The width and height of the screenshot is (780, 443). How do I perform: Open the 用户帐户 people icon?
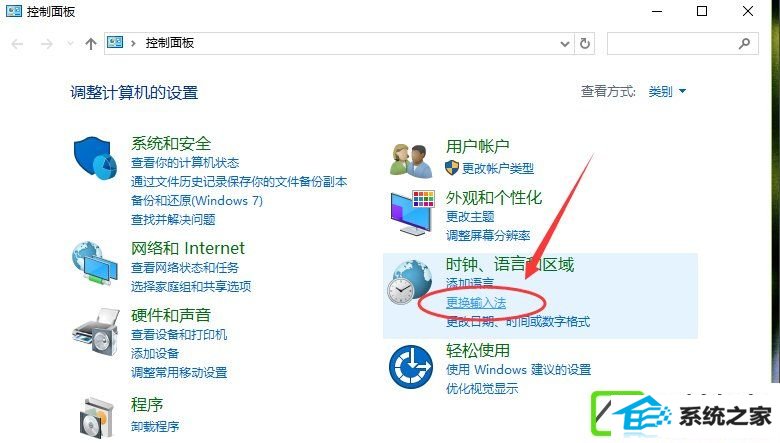point(411,161)
